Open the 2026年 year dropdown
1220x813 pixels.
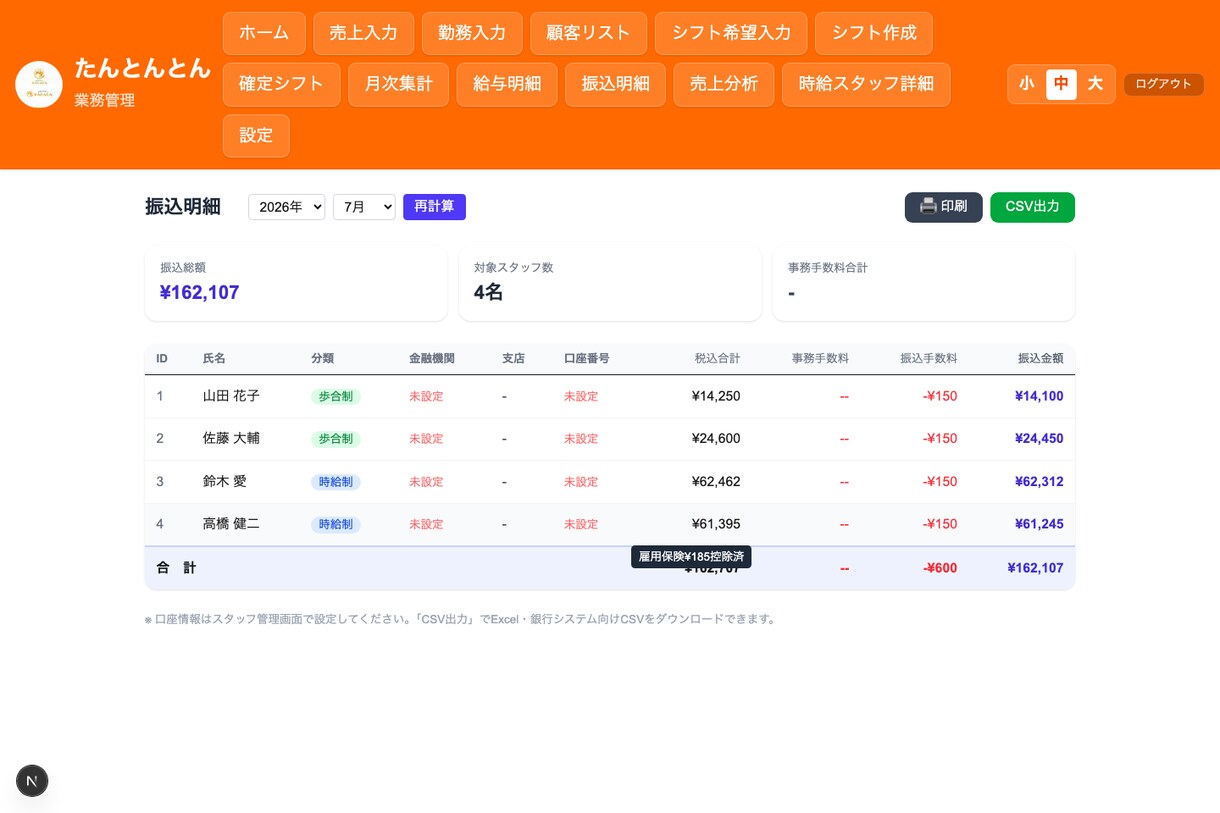tap(287, 207)
